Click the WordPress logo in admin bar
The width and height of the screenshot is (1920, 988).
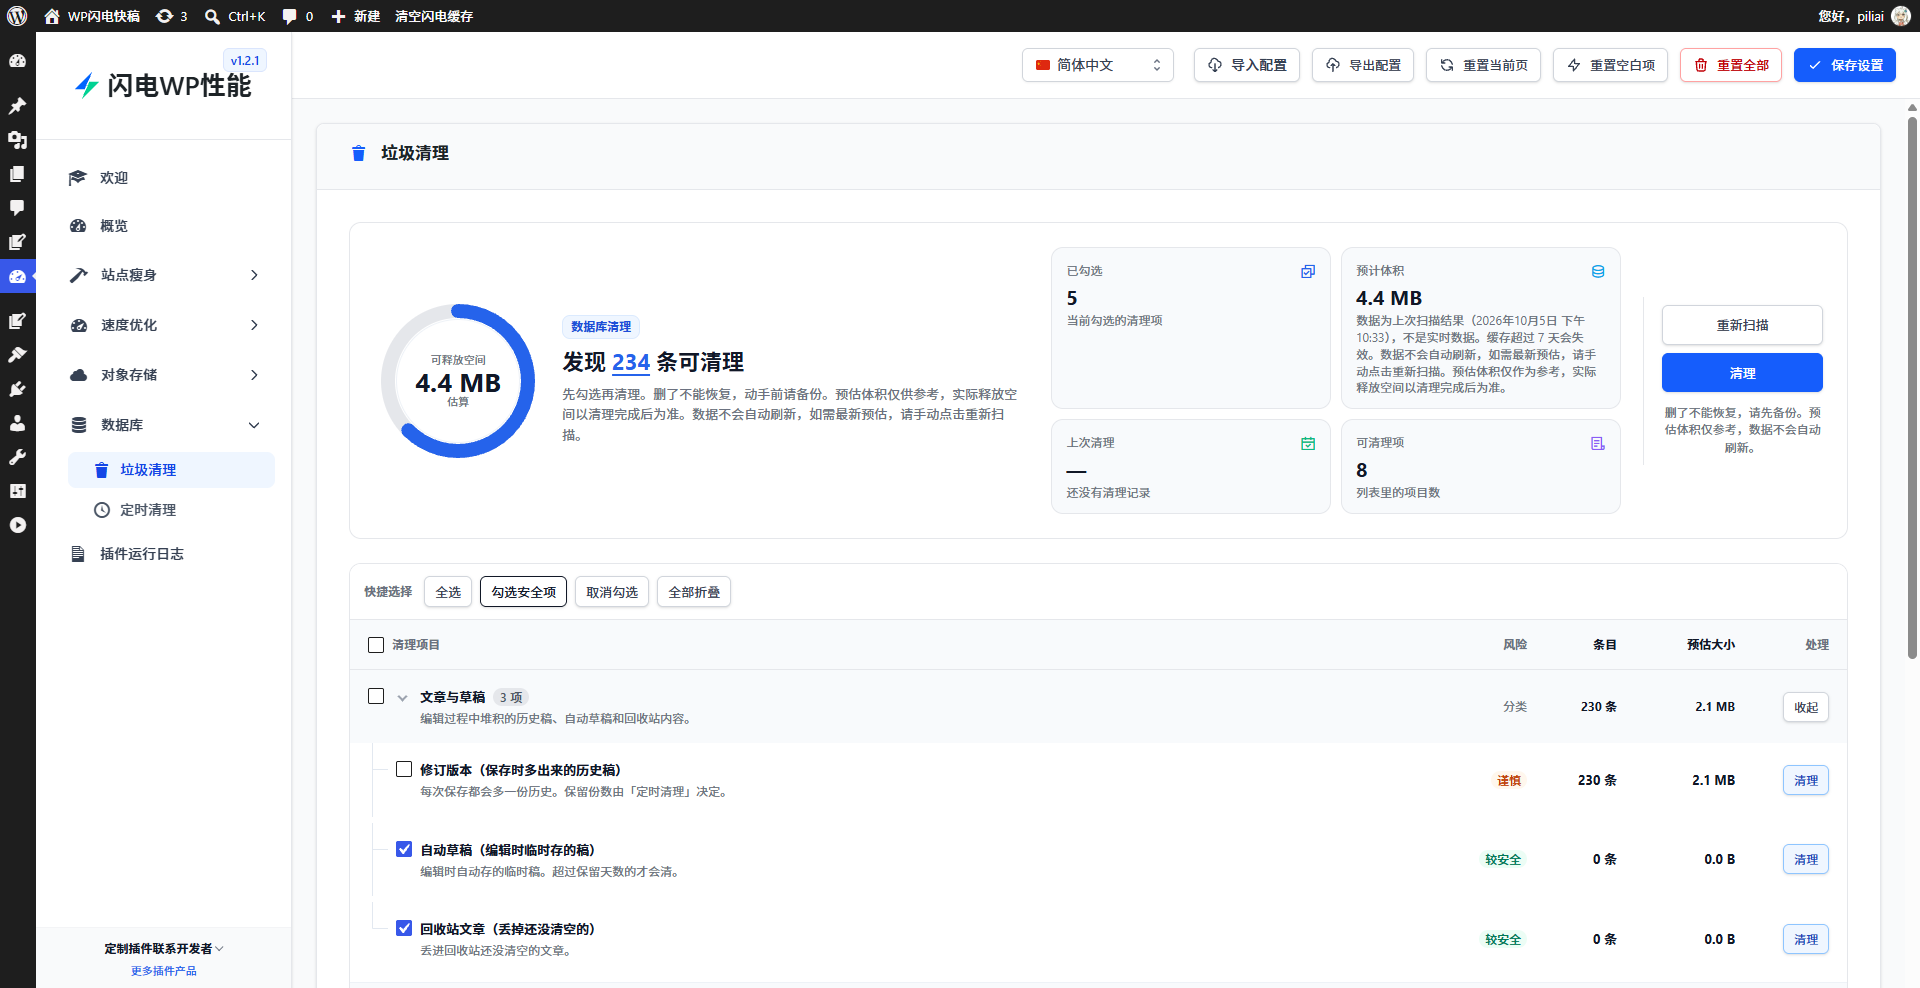[x=17, y=16]
